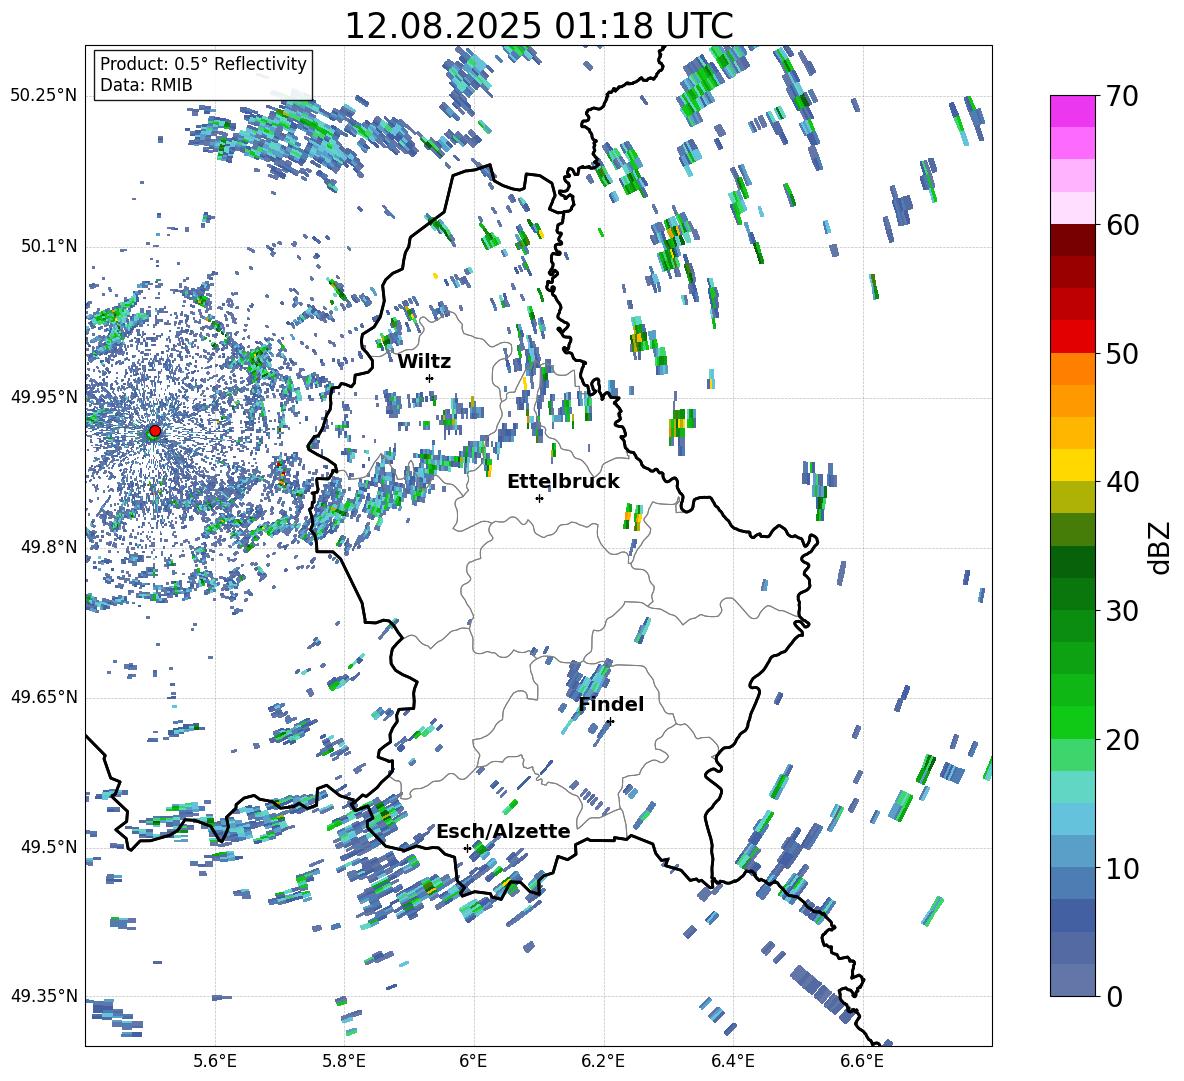Image resolution: width=1184 pixels, height=1081 pixels.
Task: Click the 'Product: 0.5° Reflectivity' text
Action: [203, 63]
